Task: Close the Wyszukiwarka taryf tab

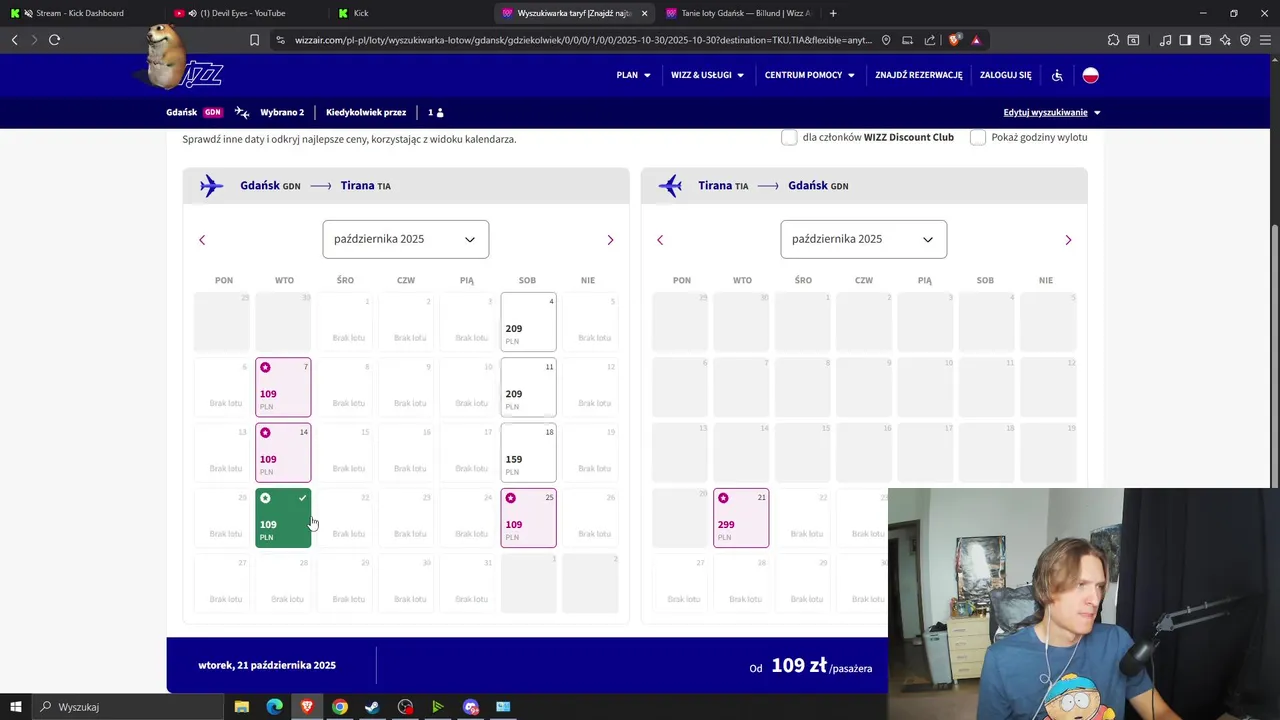Action: click(x=644, y=13)
